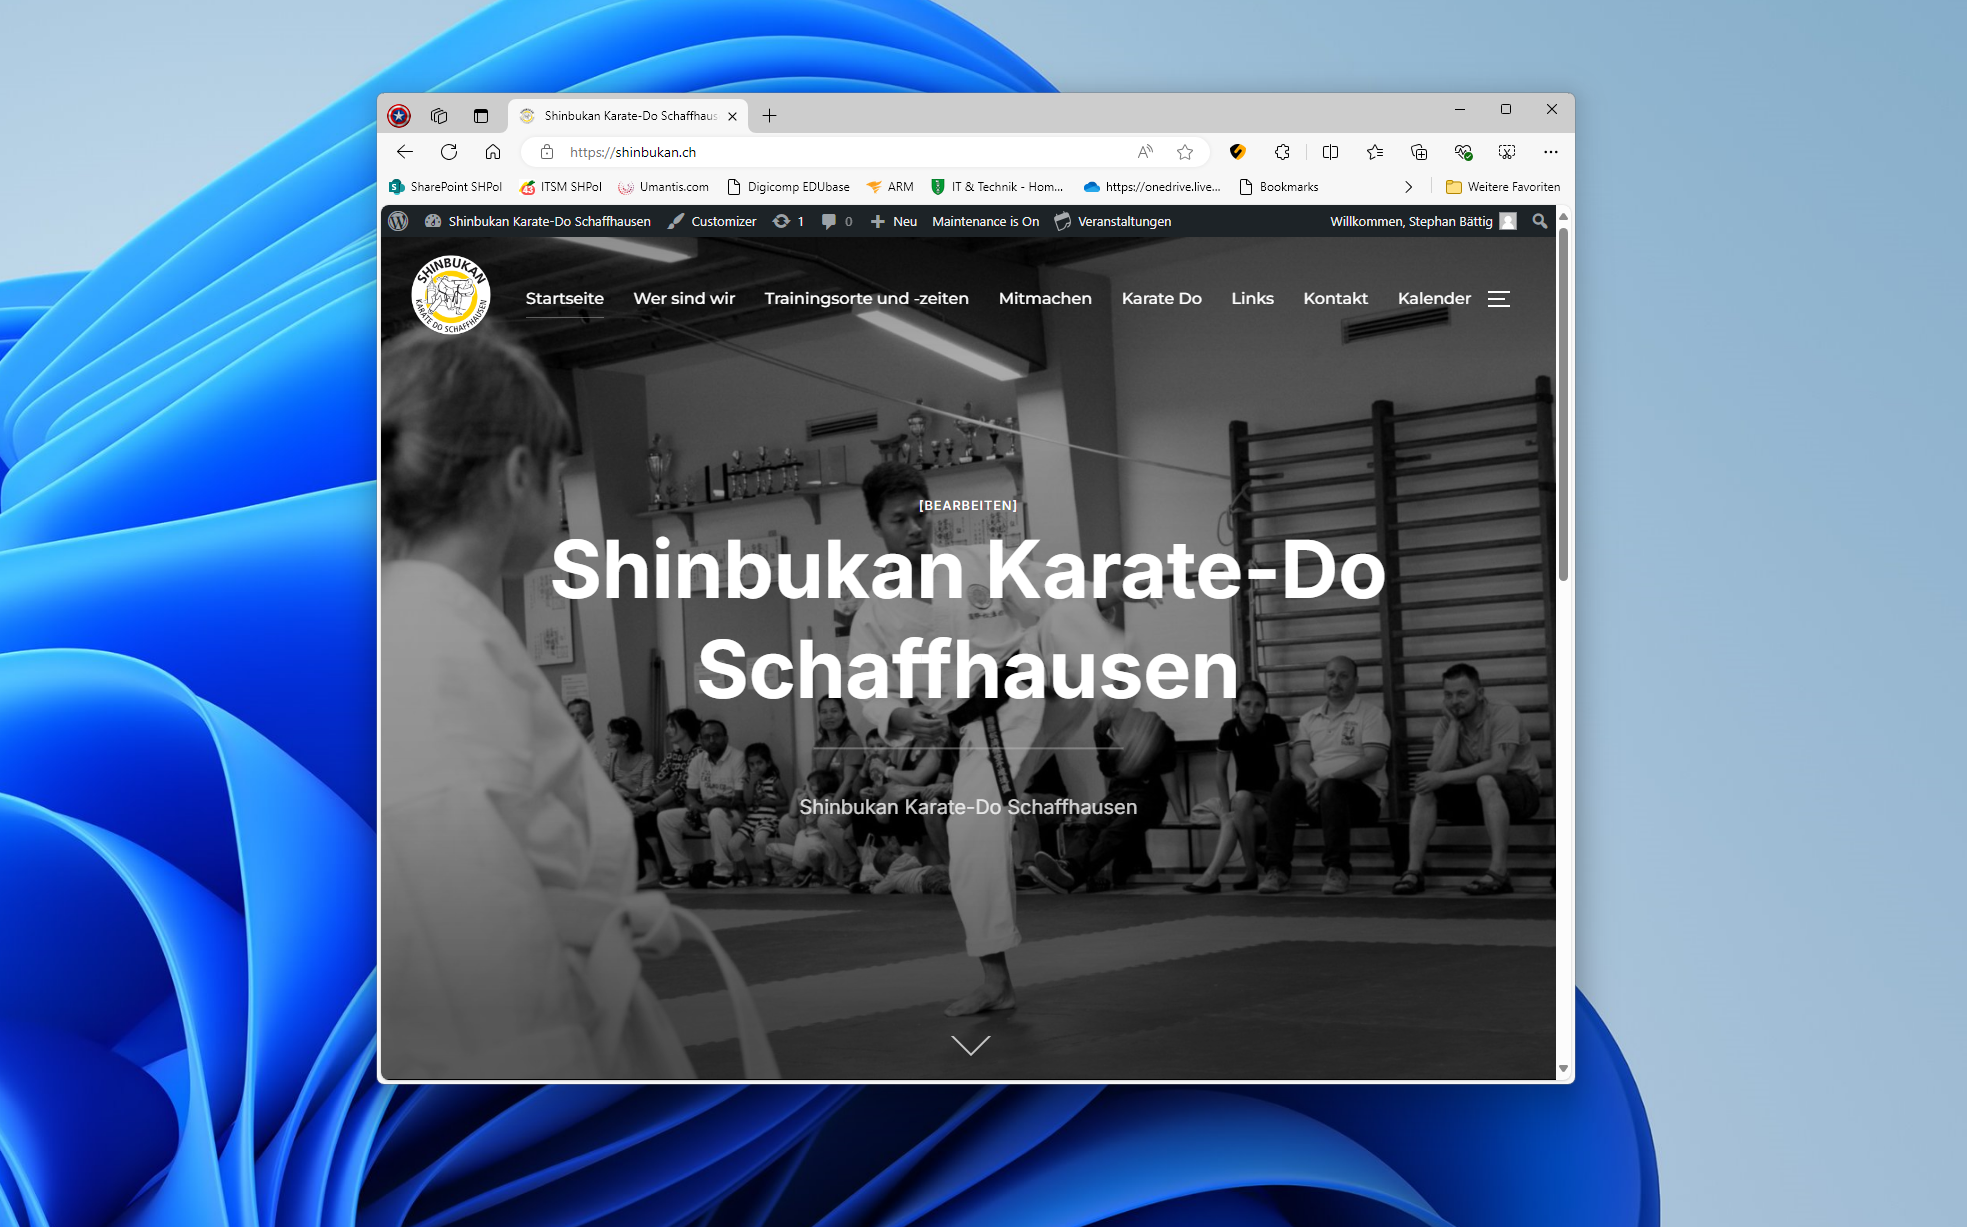Open Browser essentials heart icon

pos(1463,152)
